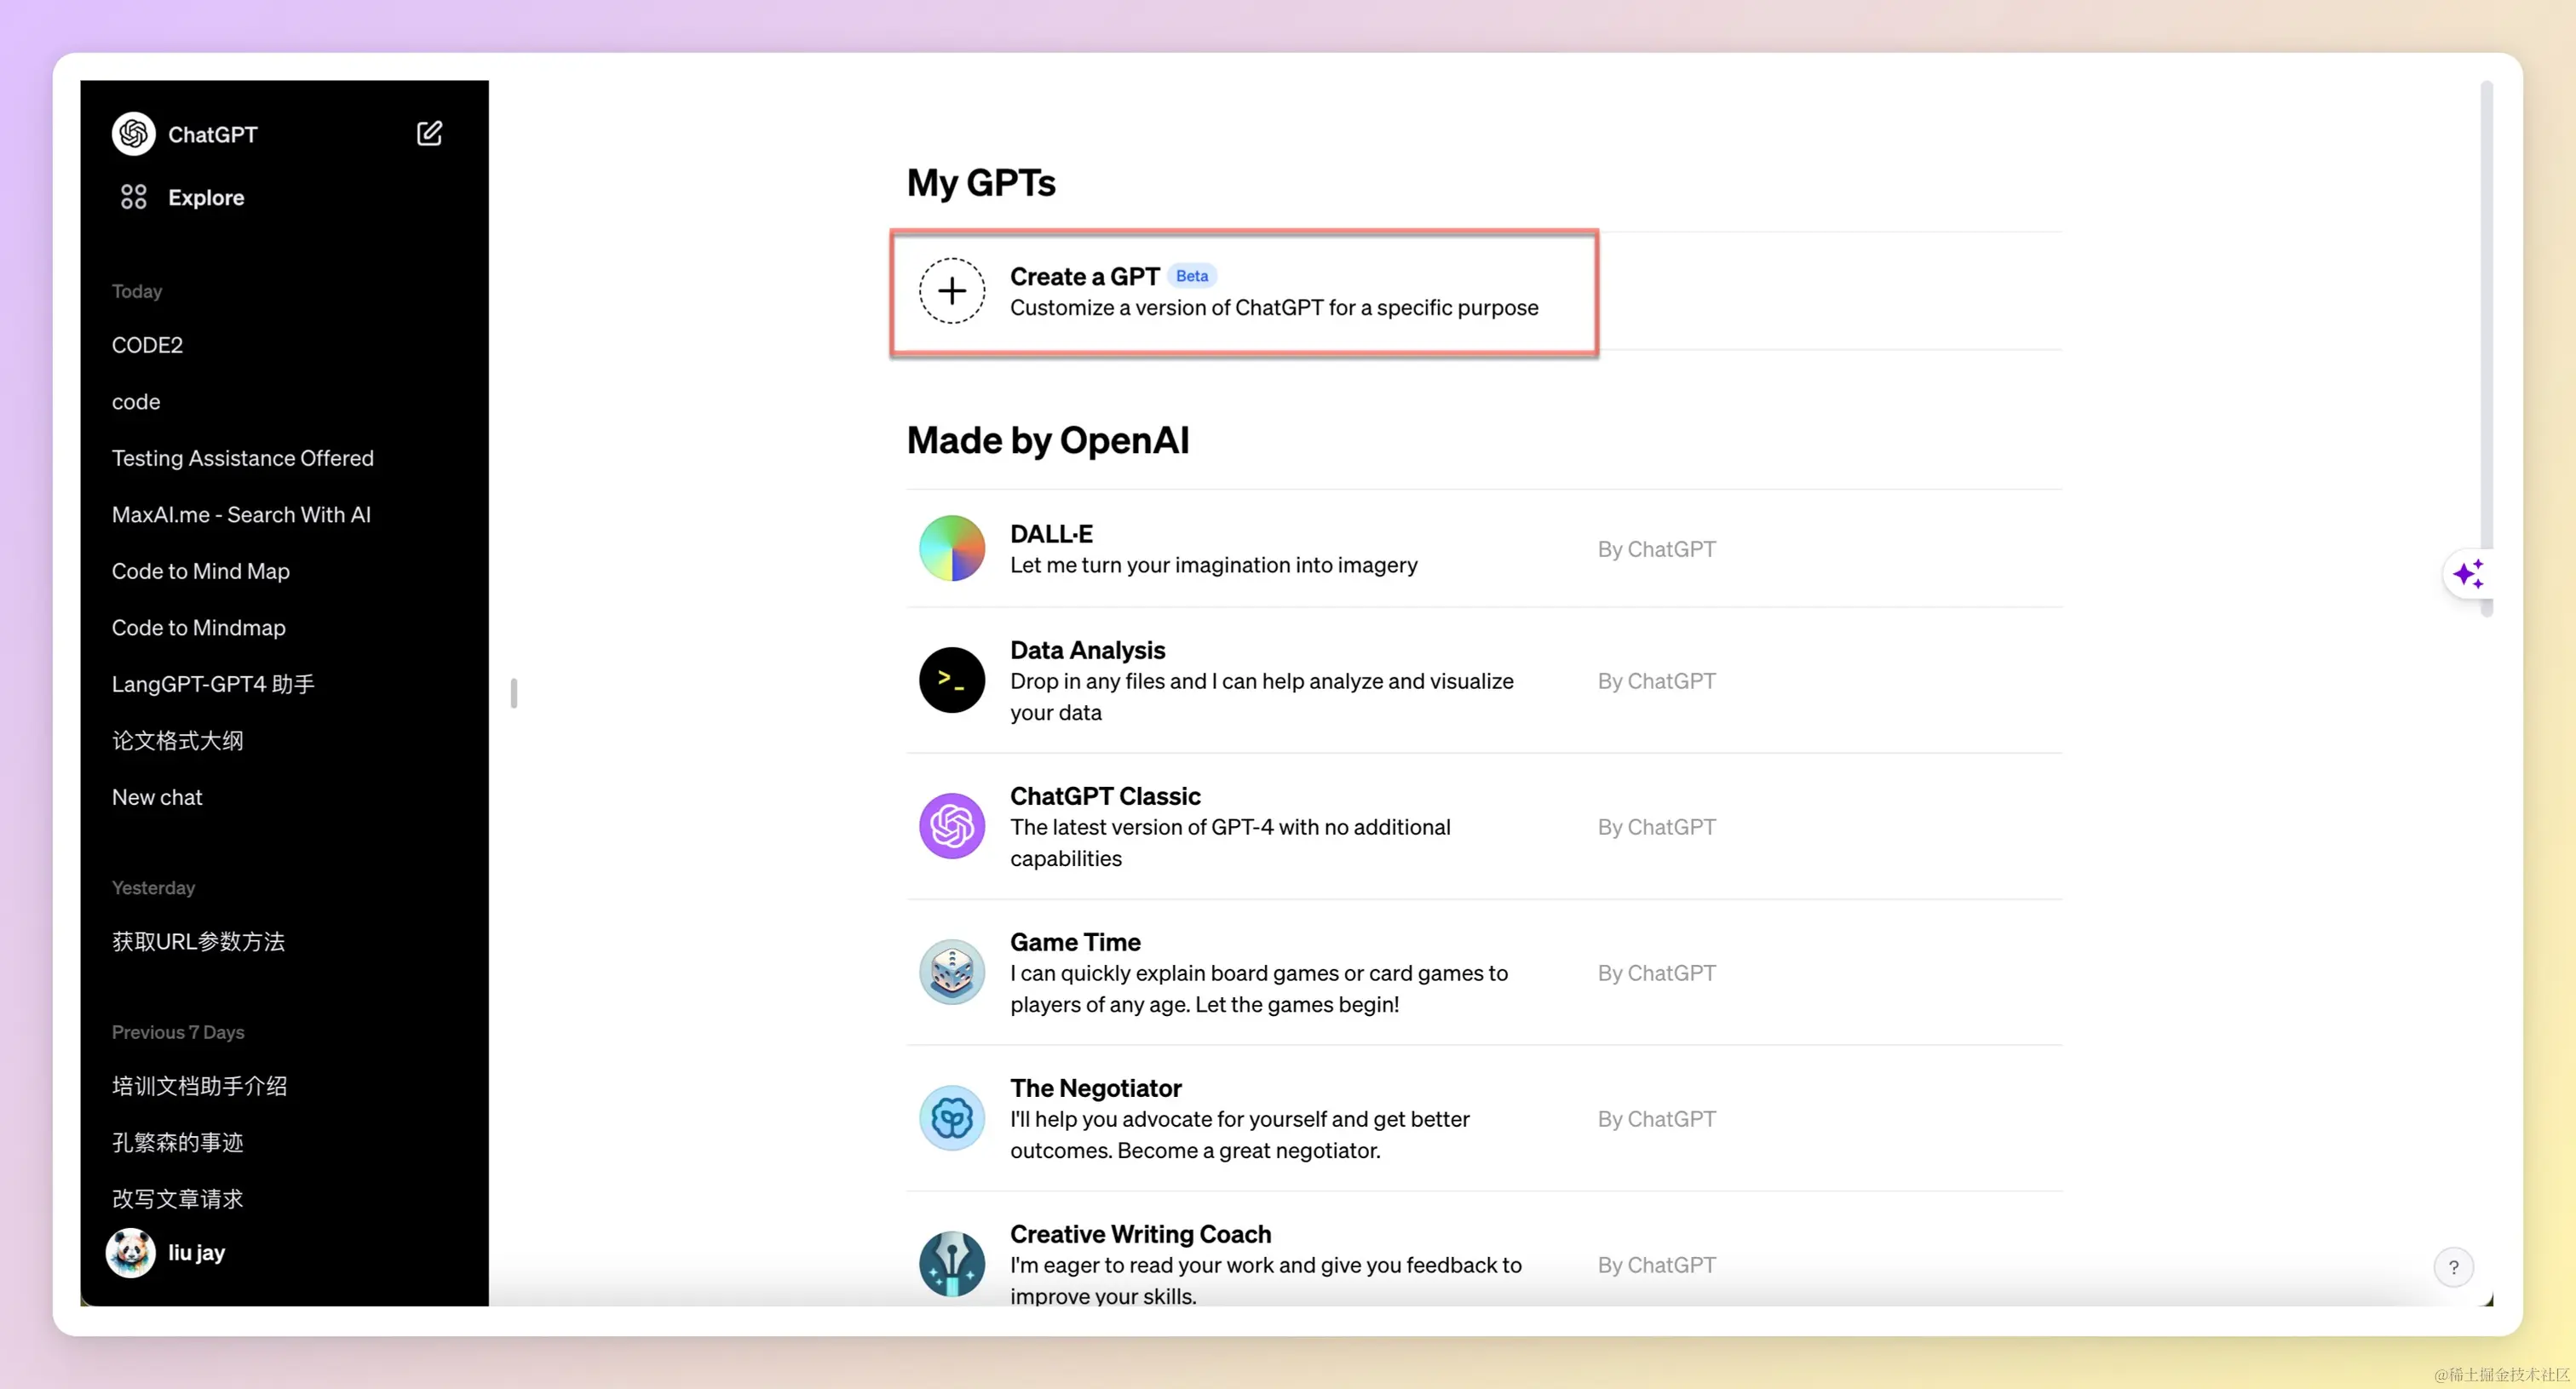Open LangGPT-GPT4 助手 chat

213,684
